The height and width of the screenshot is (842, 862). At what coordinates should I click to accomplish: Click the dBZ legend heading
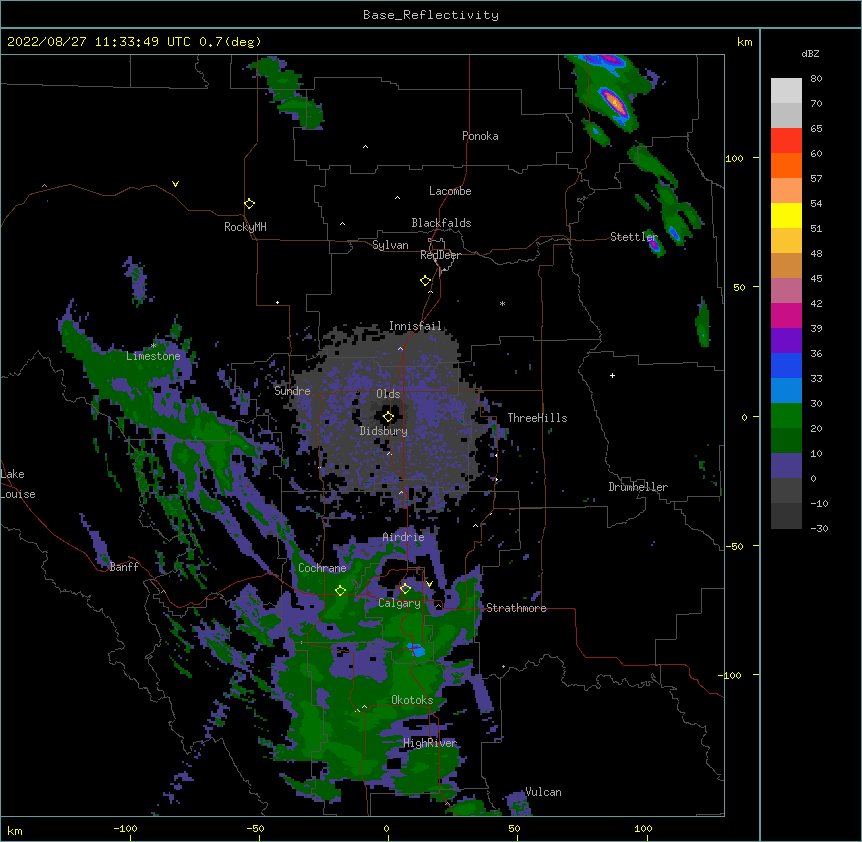click(x=810, y=53)
